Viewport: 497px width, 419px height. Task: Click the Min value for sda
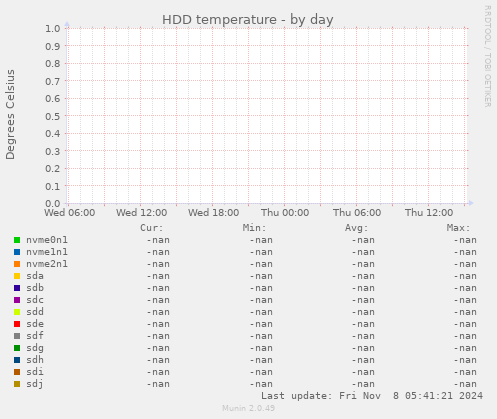pos(261,276)
